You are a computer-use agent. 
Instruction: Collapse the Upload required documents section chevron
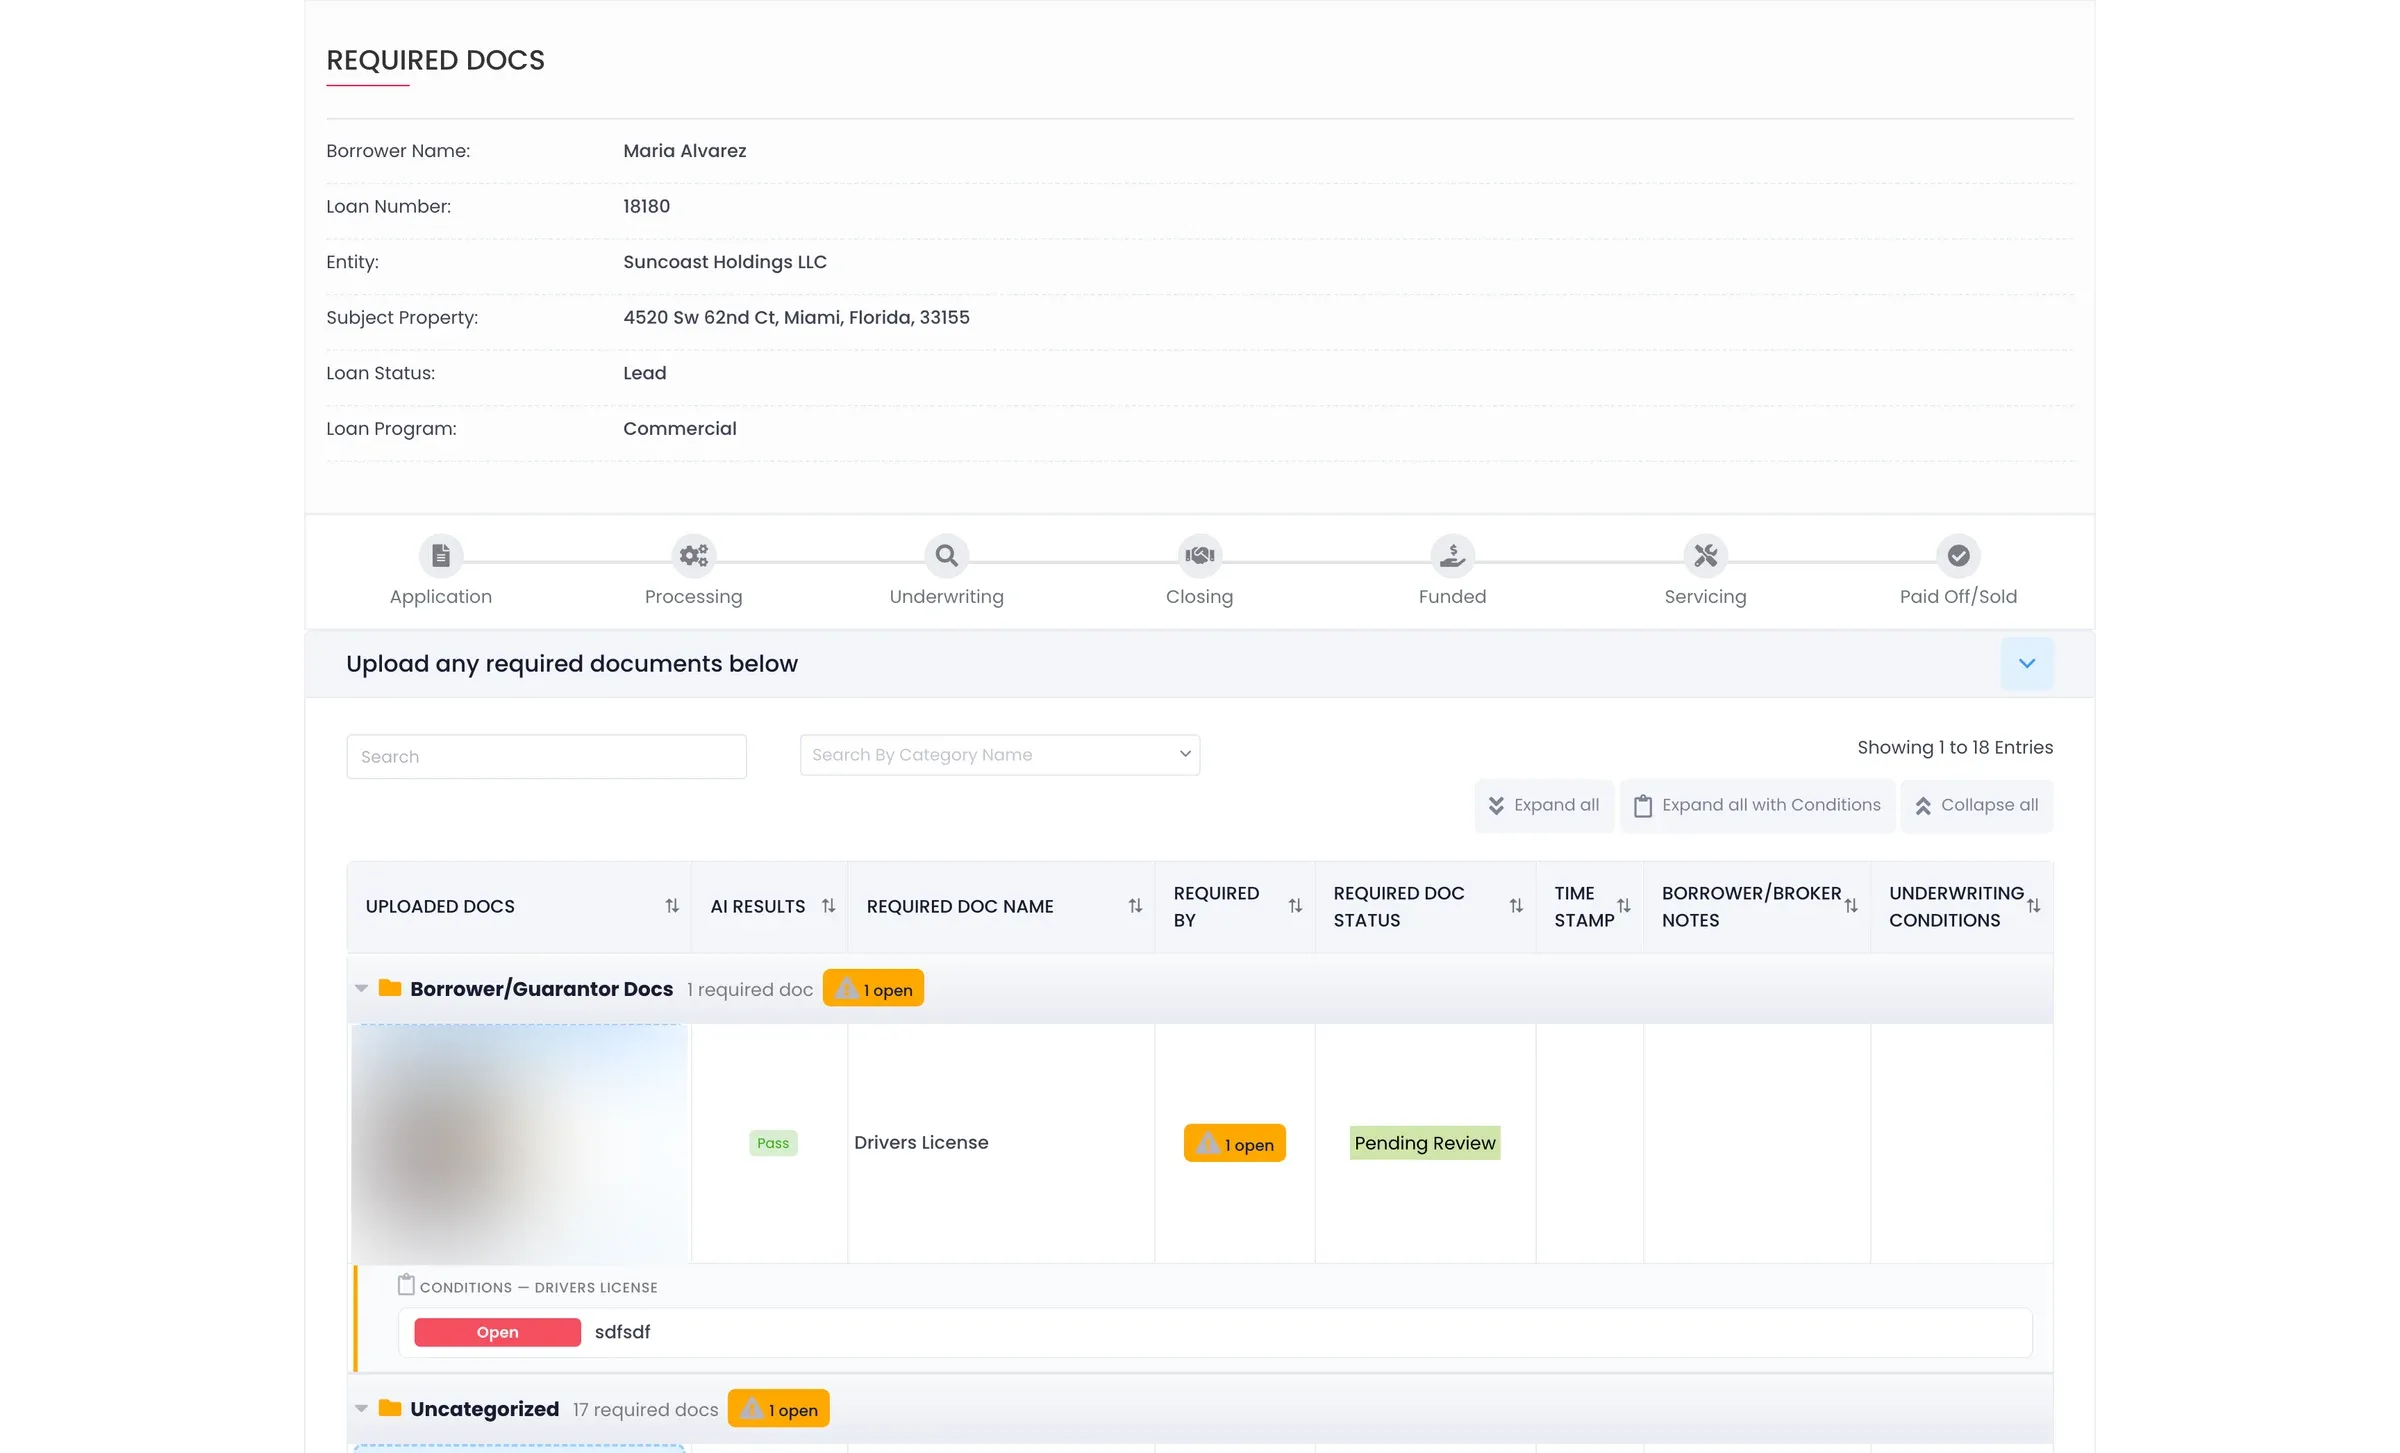tap(2027, 664)
